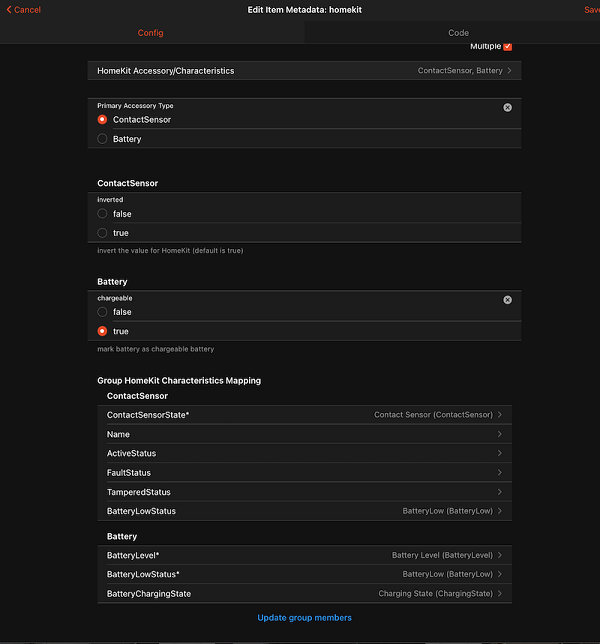Clear the Primary Accessory Type selection icon
Image resolution: width=600 pixels, height=644 pixels.
click(x=507, y=107)
